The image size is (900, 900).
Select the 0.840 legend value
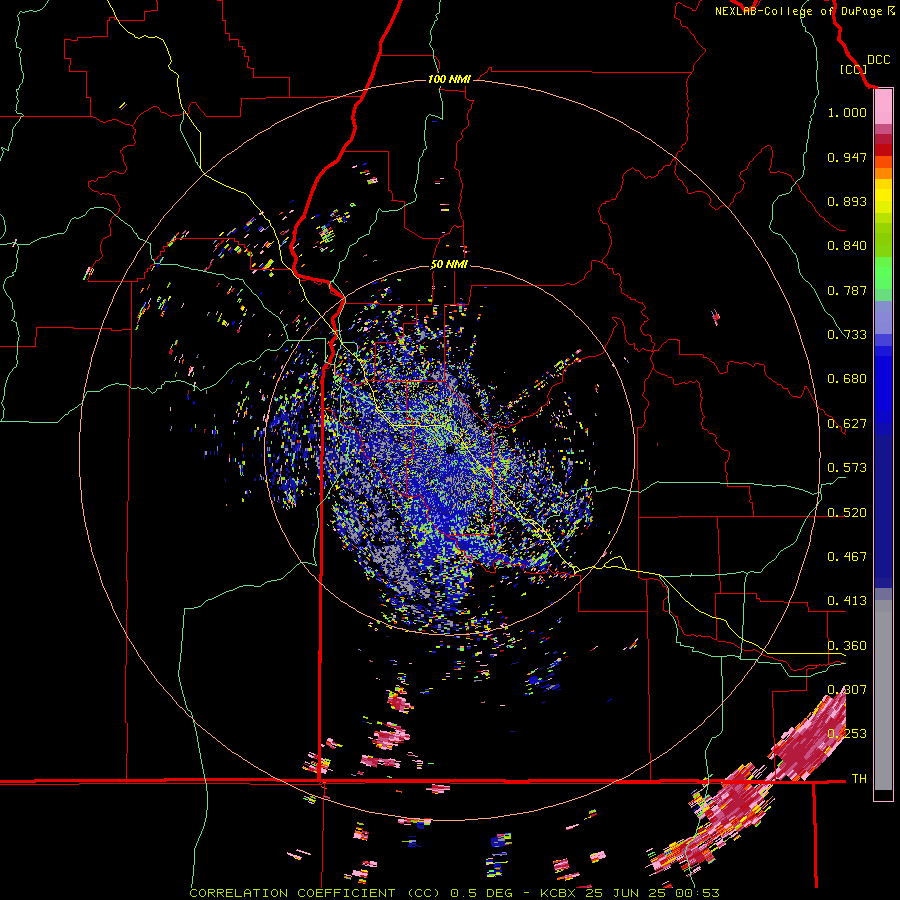pyautogui.click(x=847, y=246)
